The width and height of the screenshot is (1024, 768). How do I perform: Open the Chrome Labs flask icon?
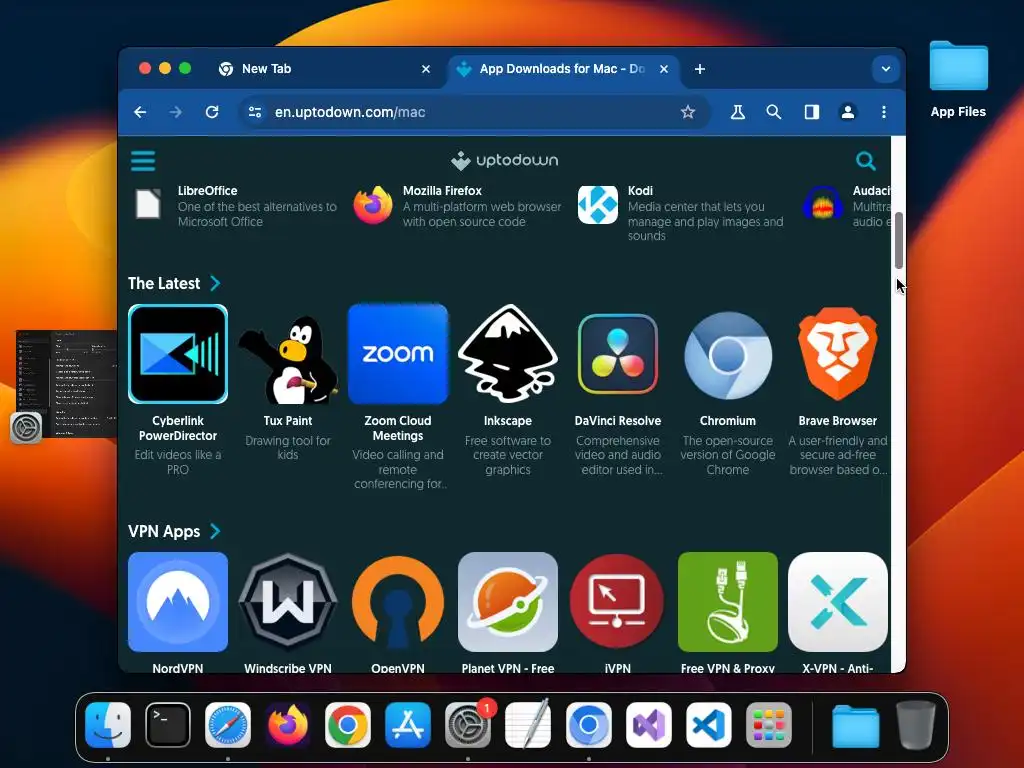pyautogui.click(x=737, y=112)
